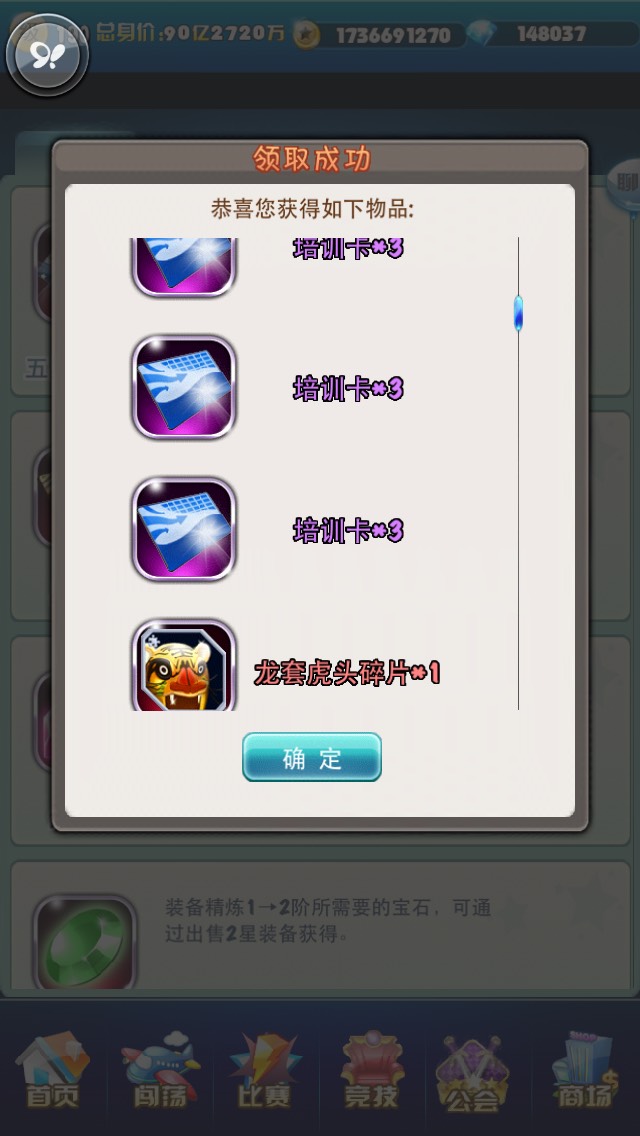Select the 龙套虎头碎片*1 reward label

[x=347, y=674]
